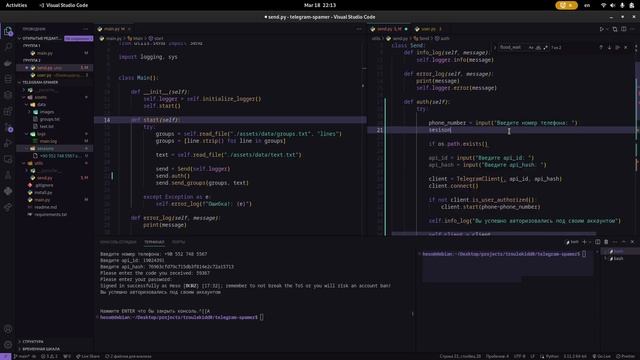Click the Go Live status bar button
This screenshot has height=360, width=640.
tap(602, 356)
